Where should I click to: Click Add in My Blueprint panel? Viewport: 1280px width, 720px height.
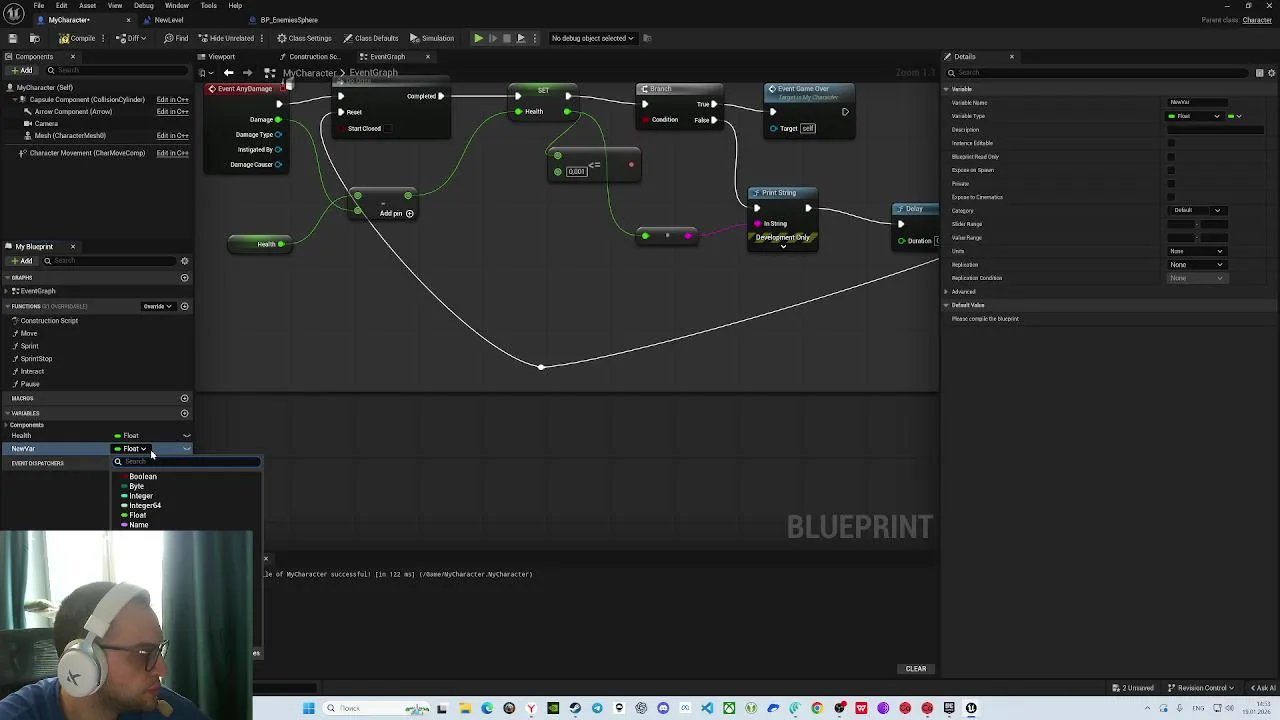tap(21, 261)
